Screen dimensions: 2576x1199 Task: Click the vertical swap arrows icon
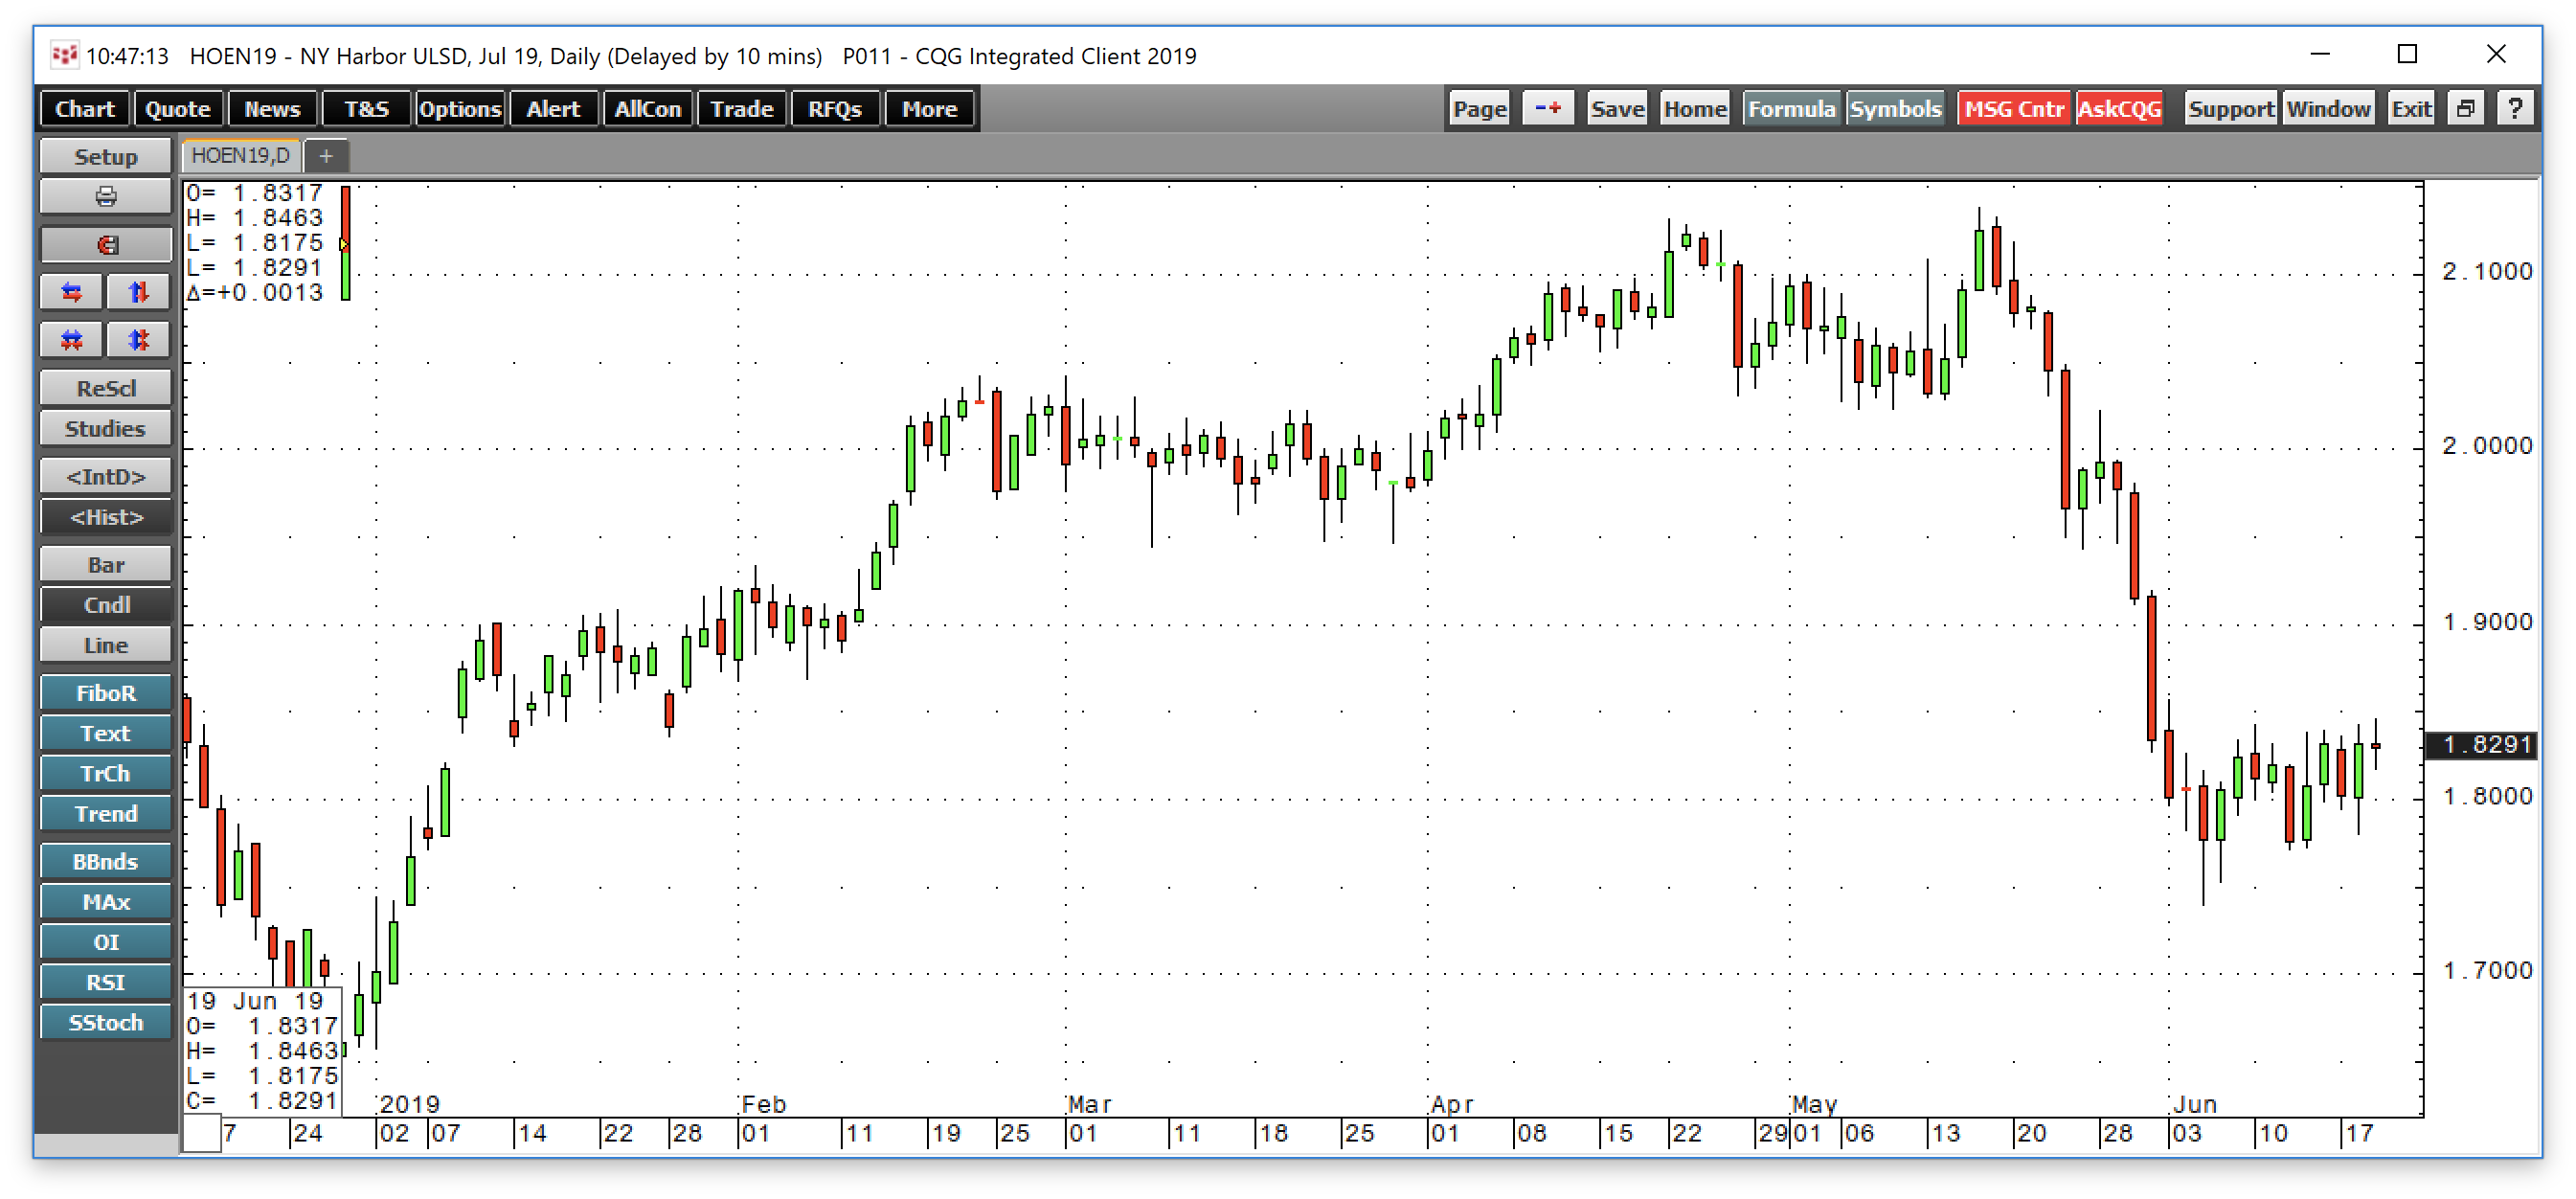[x=139, y=292]
